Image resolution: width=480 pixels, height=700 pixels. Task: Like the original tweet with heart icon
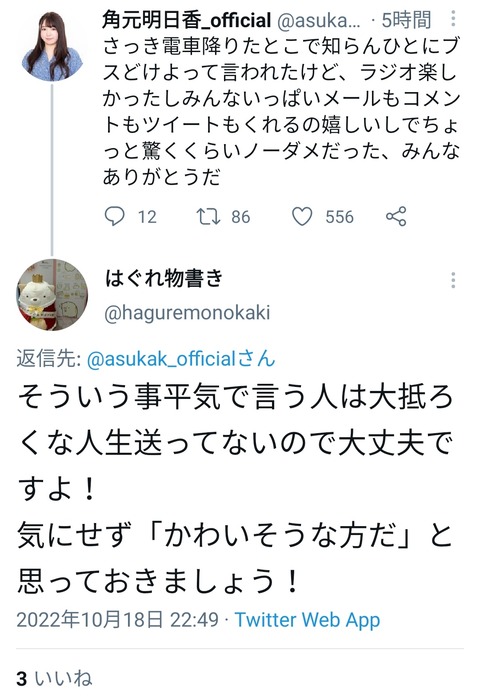[x=302, y=217]
